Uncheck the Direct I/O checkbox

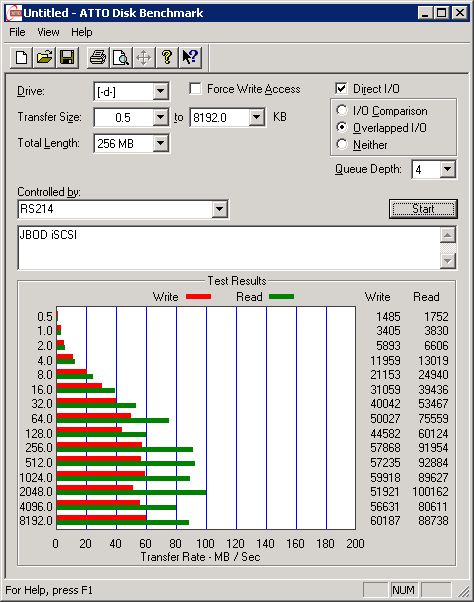pyautogui.click(x=341, y=89)
